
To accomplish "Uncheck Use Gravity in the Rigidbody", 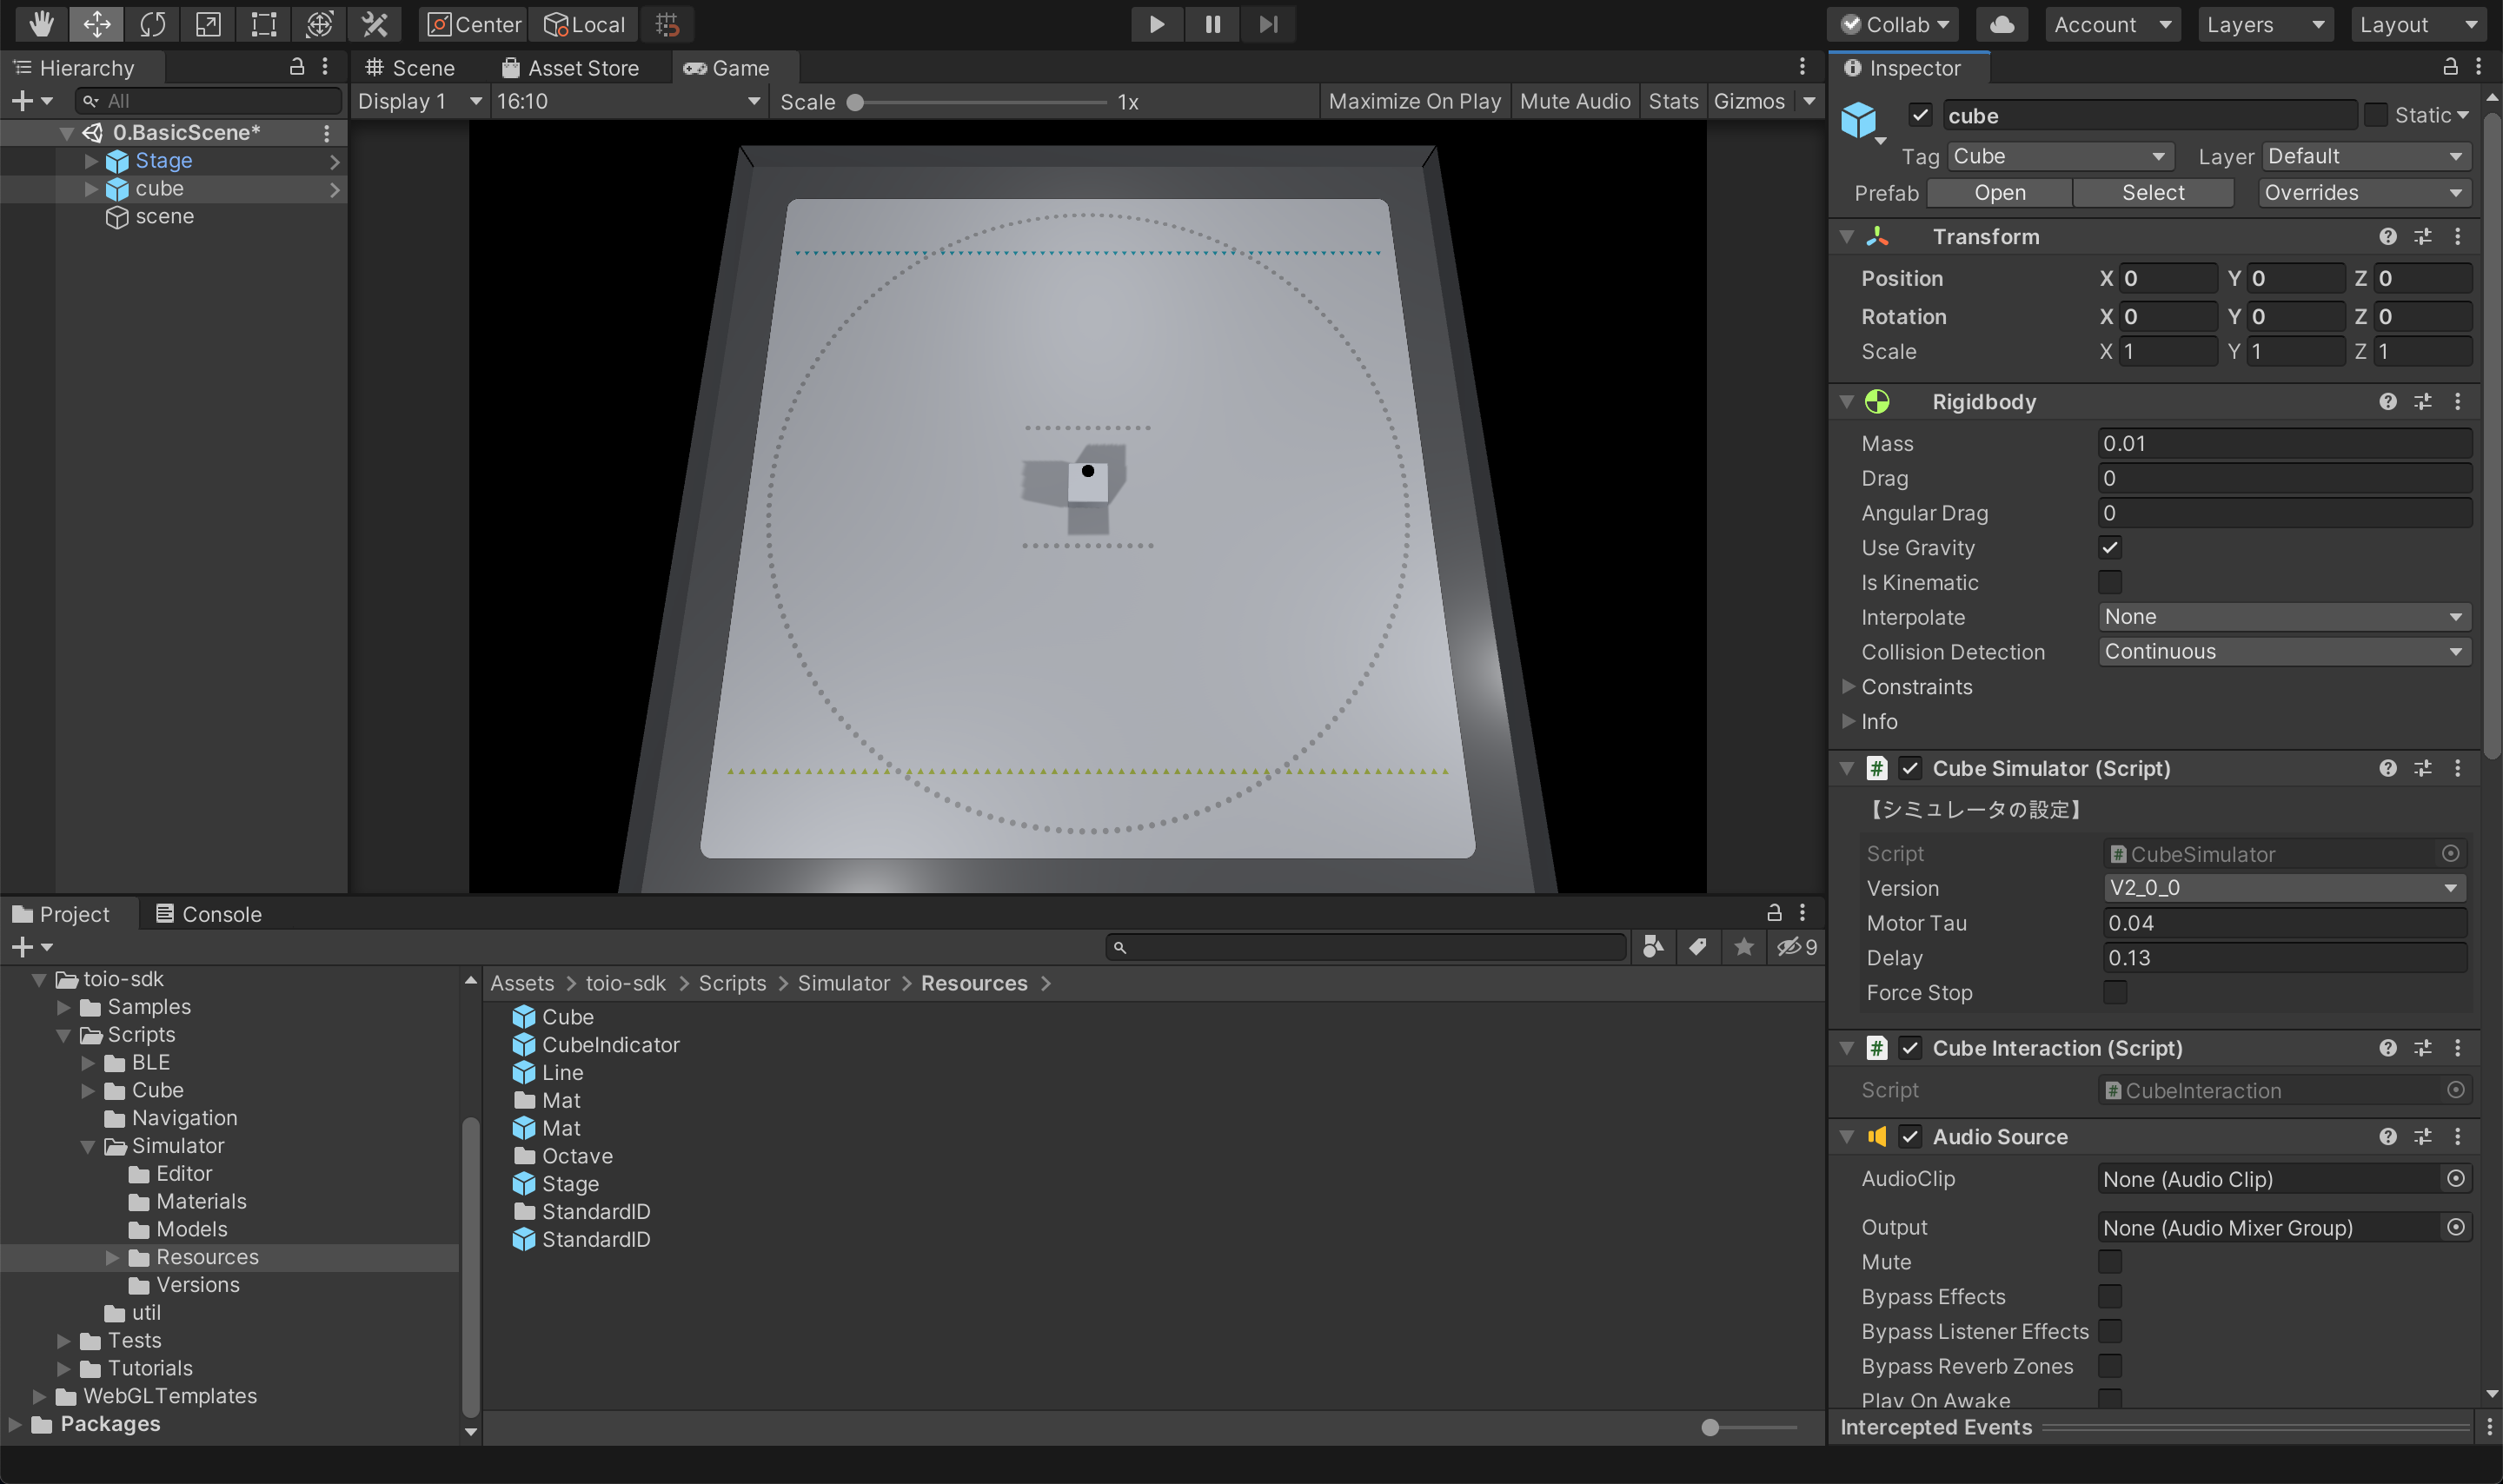I will click(x=2110, y=547).
